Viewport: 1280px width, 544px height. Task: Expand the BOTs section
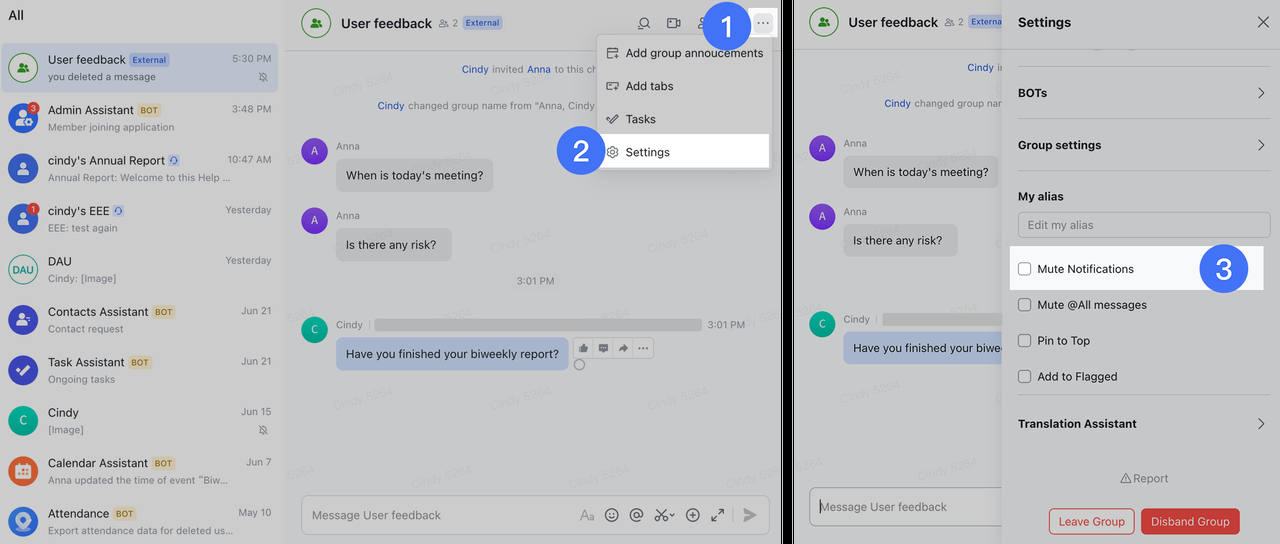coord(1261,93)
